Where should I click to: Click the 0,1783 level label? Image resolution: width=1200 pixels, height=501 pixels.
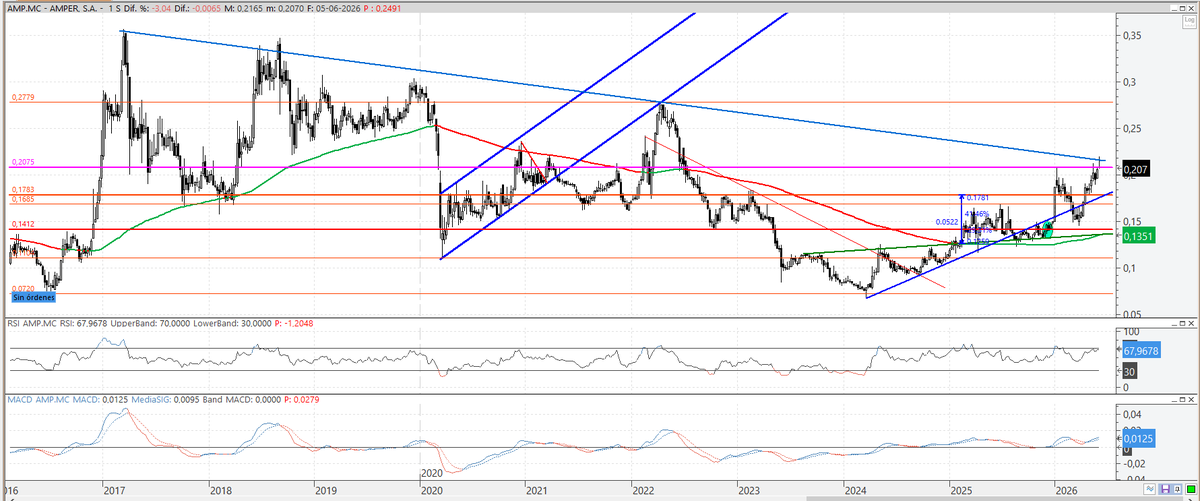pos(24,189)
